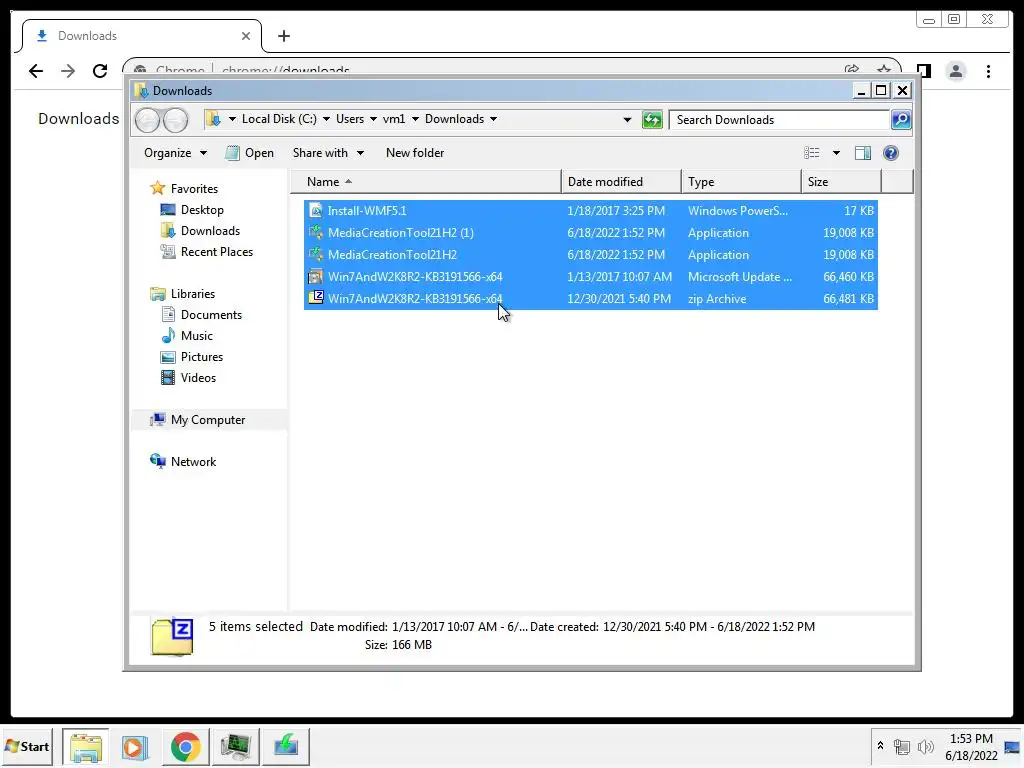Click the Explorer back navigation button
The width and height of the screenshot is (1024, 768).
point(147,120)
